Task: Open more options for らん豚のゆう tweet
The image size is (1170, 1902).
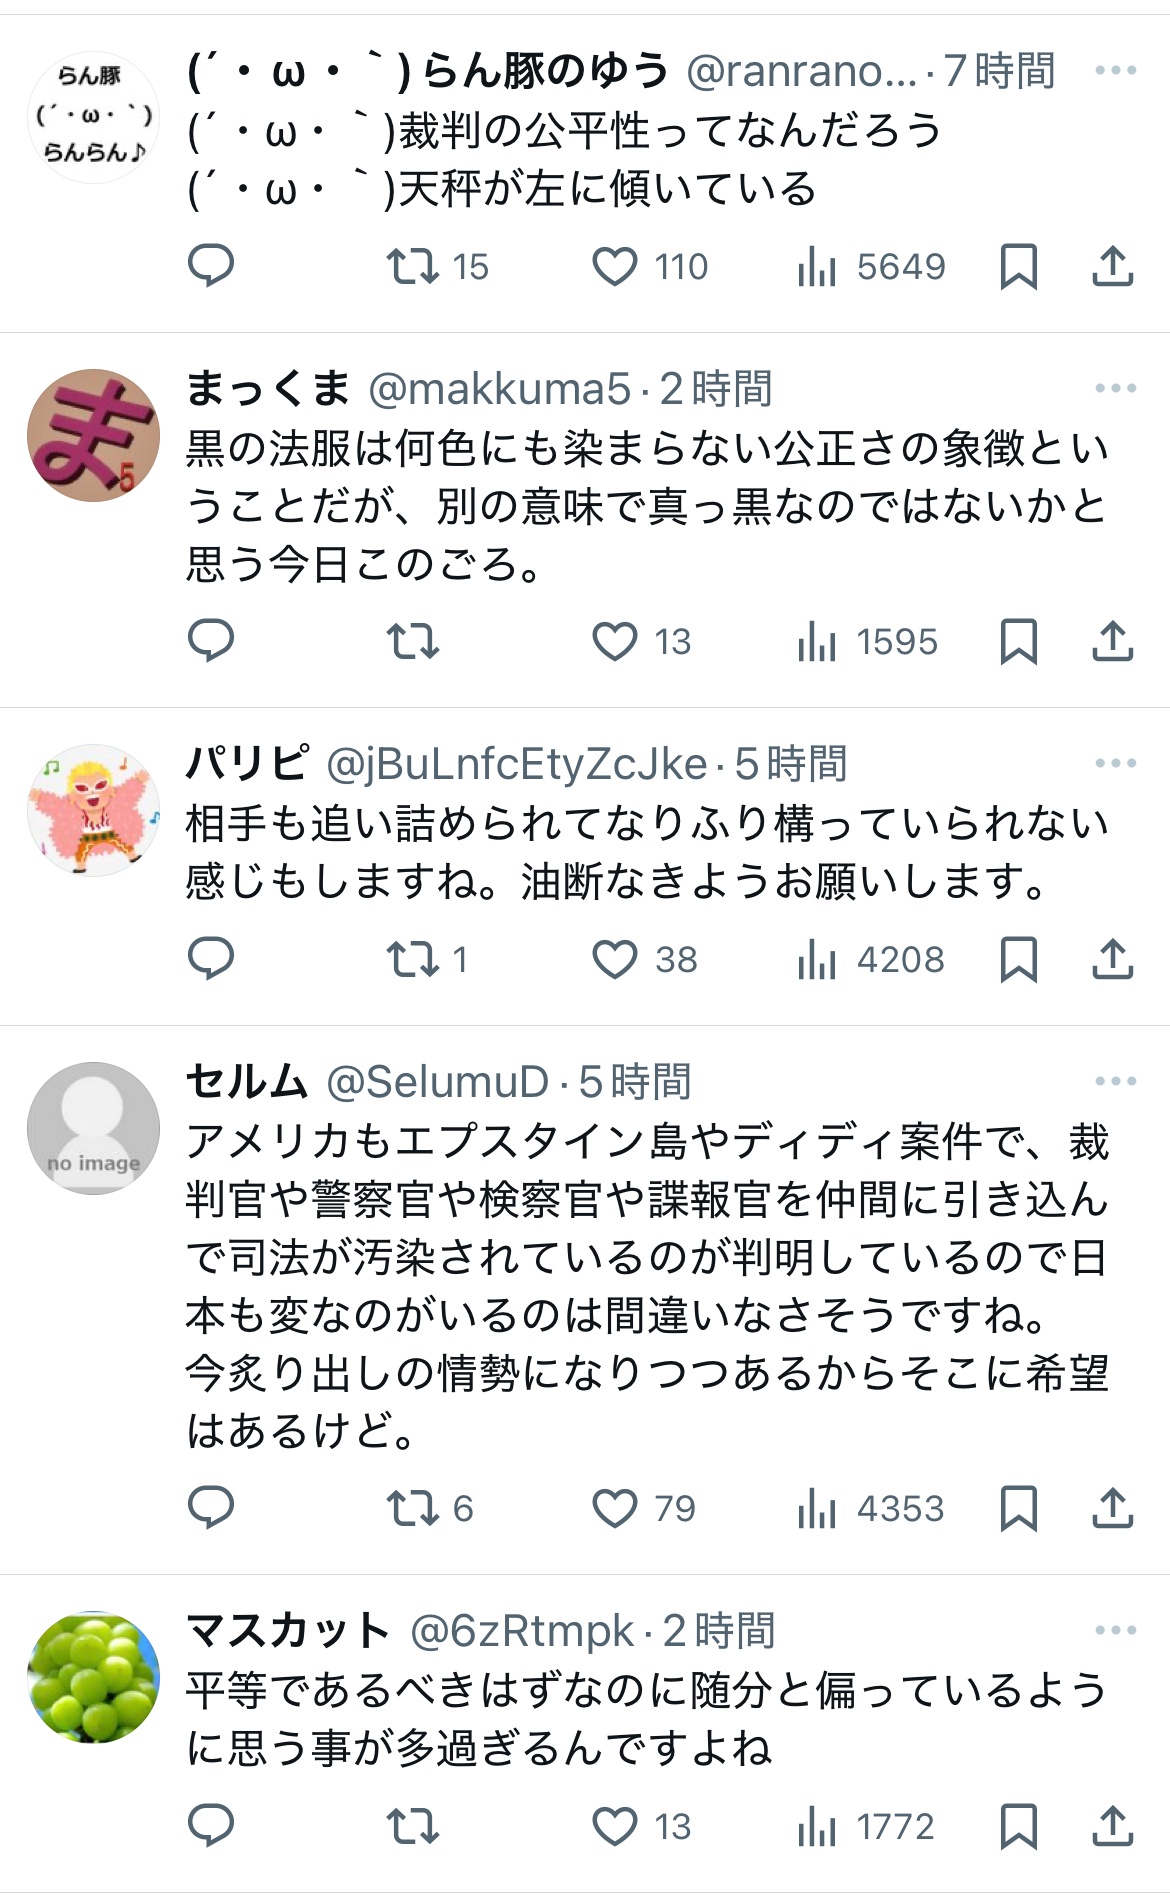Action: click(1115, 71)
